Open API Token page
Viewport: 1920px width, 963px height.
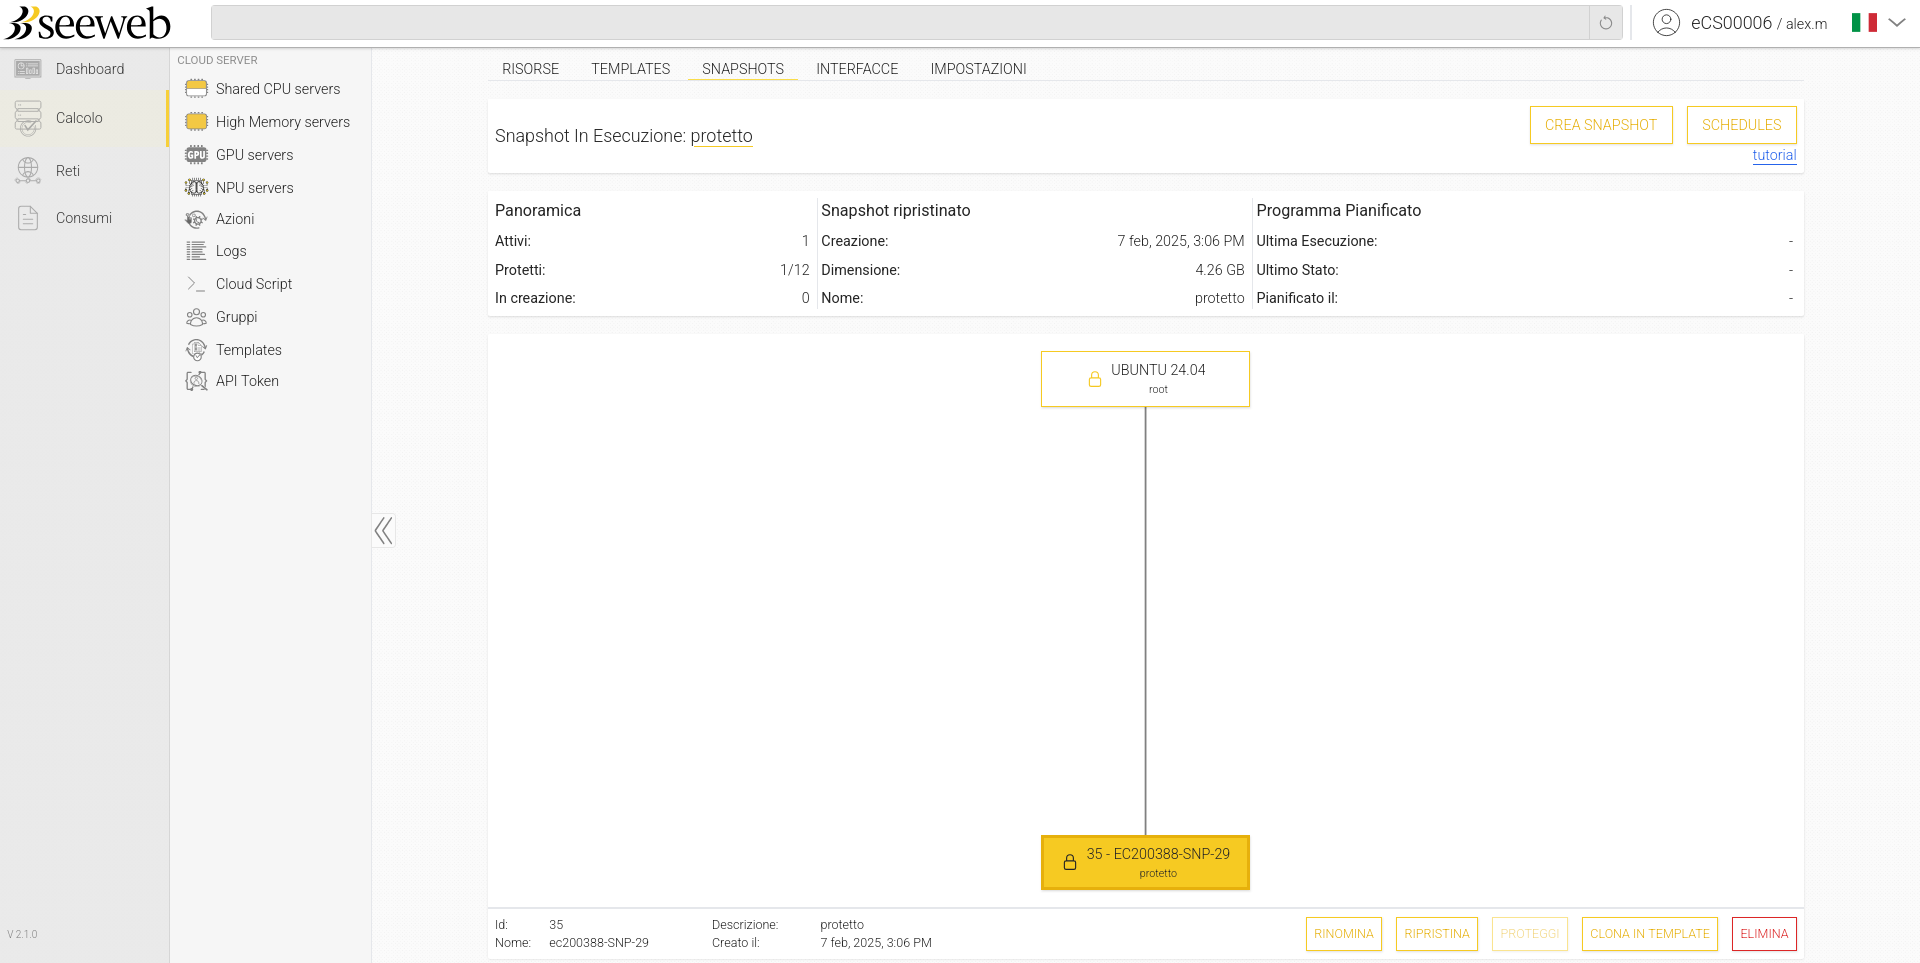[247, 381]
